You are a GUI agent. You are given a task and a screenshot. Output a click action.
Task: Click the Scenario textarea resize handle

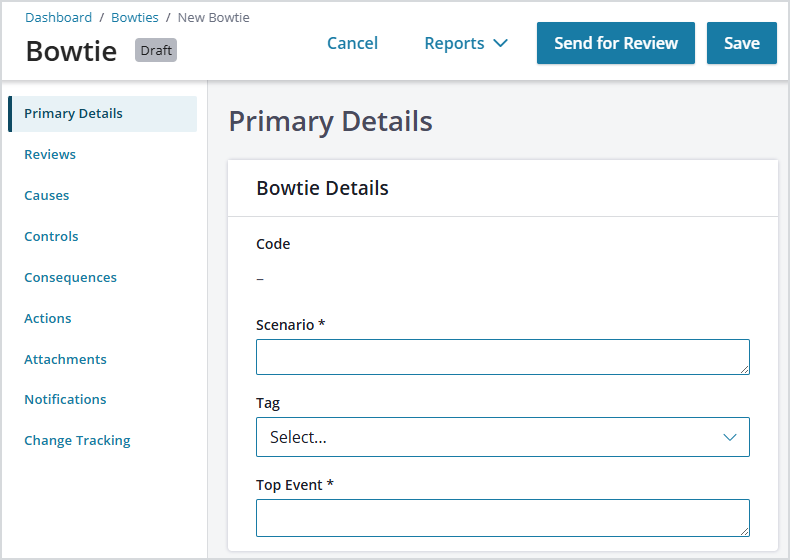(x=744, y=369)
